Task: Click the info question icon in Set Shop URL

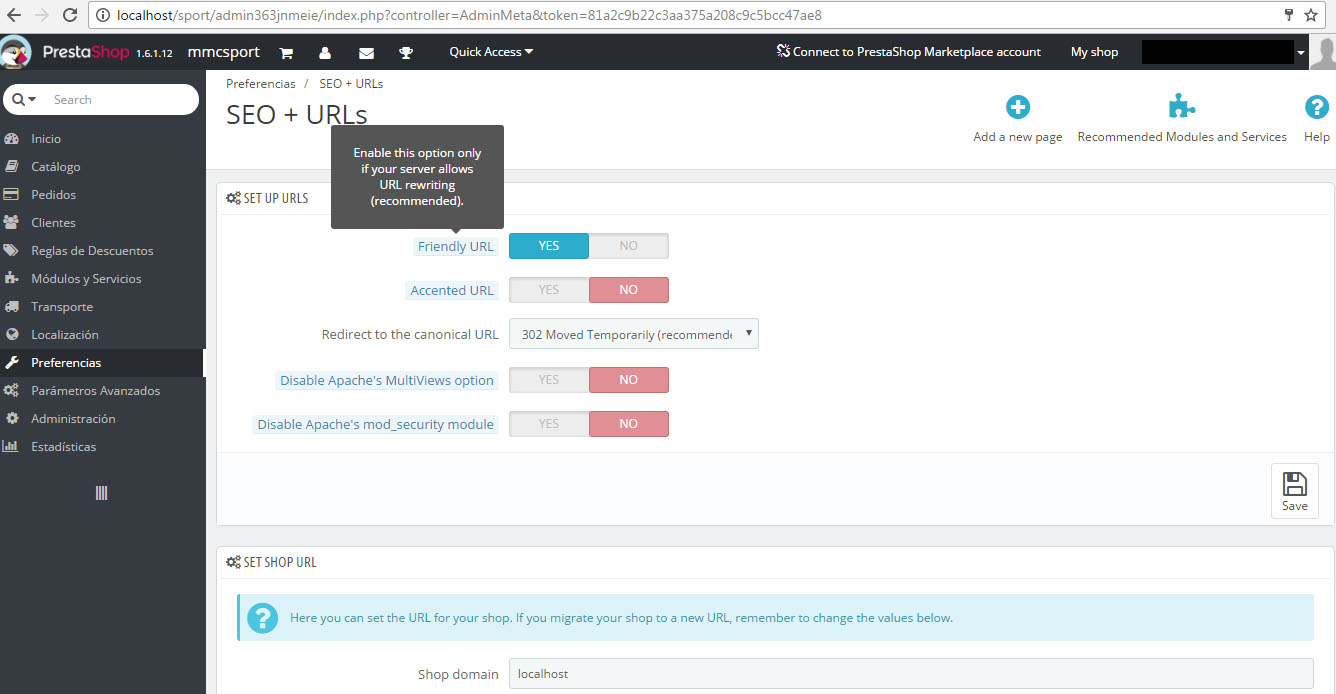Action: click(262, 617)
